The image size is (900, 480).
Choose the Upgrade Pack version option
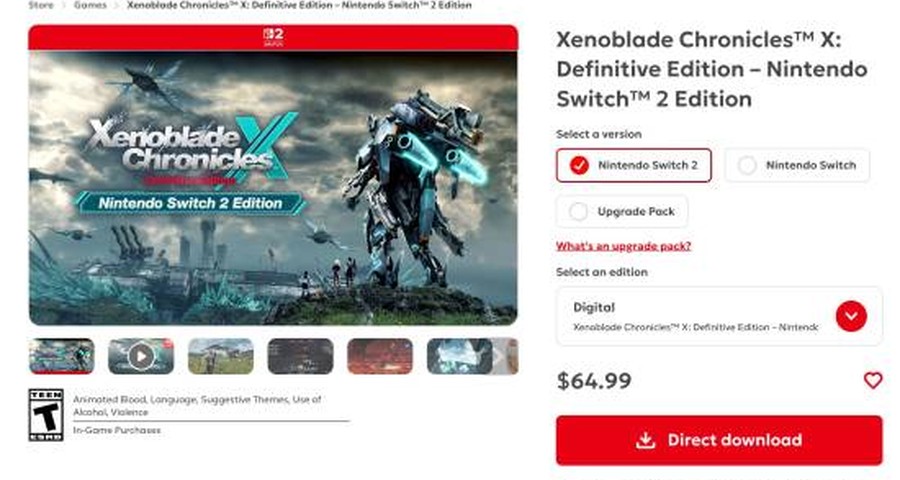pos(622,211)
